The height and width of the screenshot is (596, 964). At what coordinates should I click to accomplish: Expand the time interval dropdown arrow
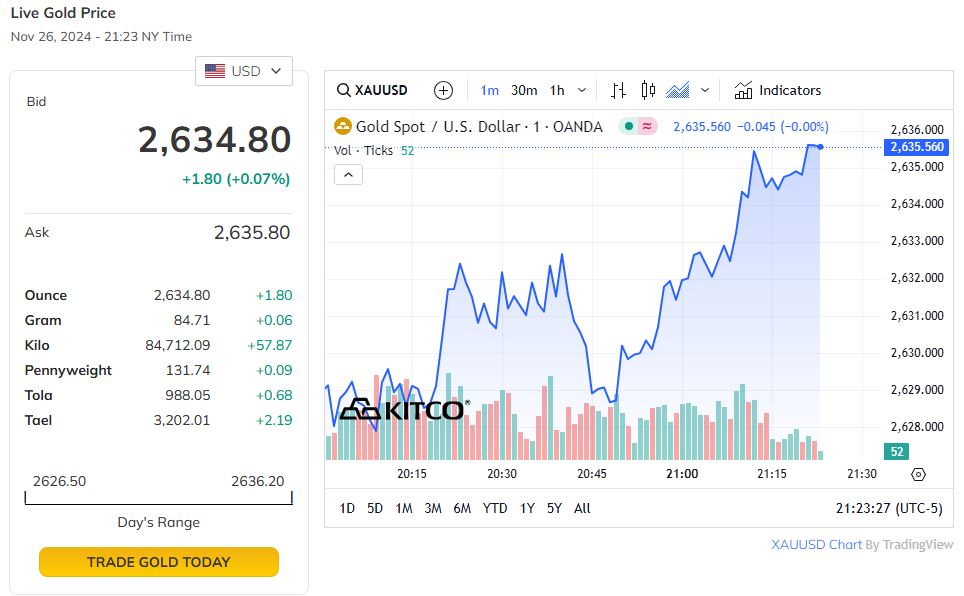click(582, 90)
